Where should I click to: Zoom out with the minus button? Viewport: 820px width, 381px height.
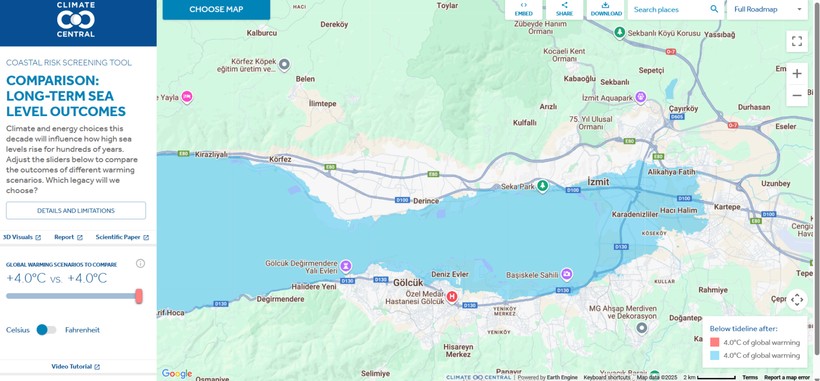796,95
